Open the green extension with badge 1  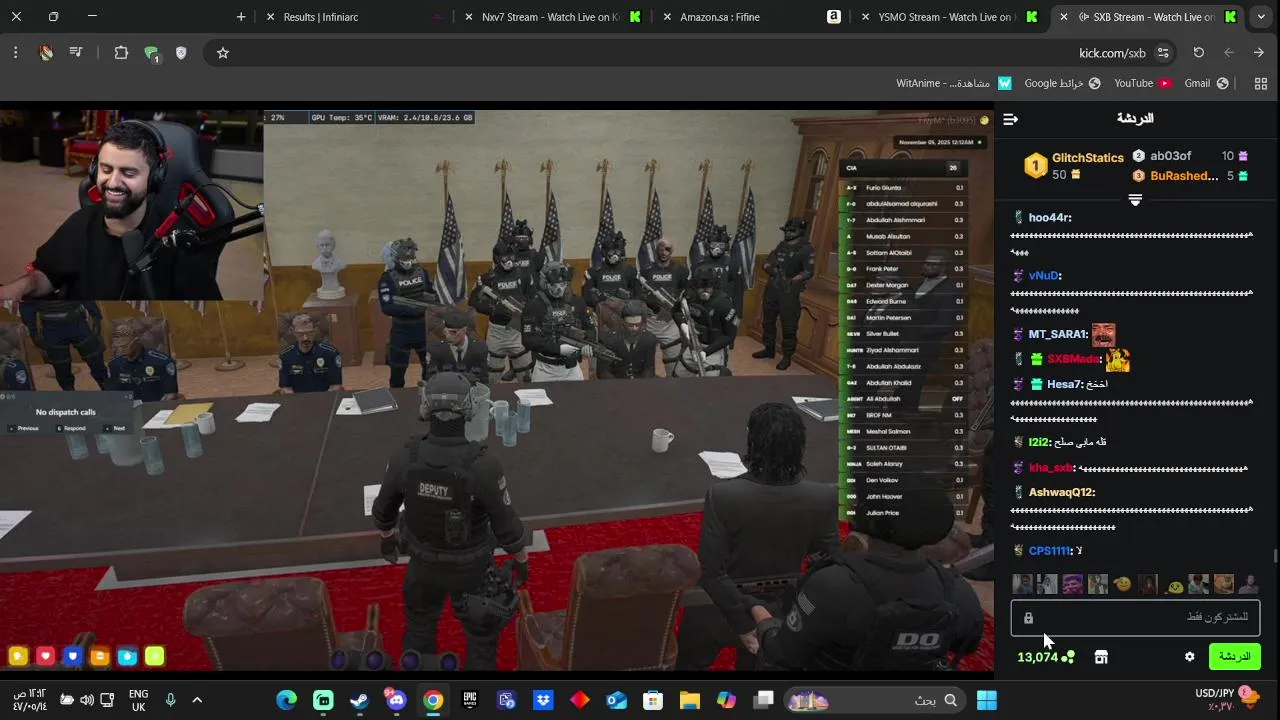[151, 54]
